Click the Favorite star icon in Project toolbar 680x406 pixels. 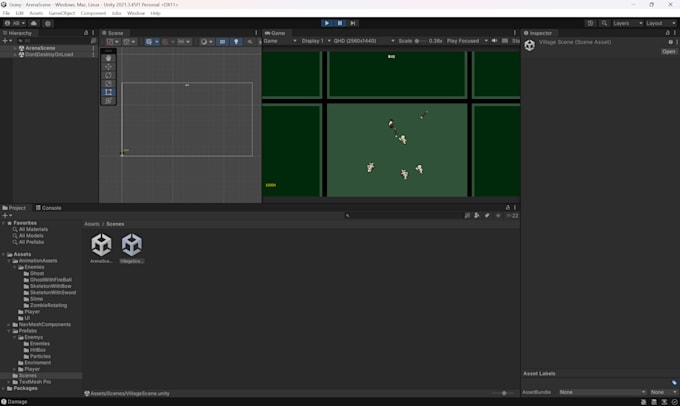498,216
